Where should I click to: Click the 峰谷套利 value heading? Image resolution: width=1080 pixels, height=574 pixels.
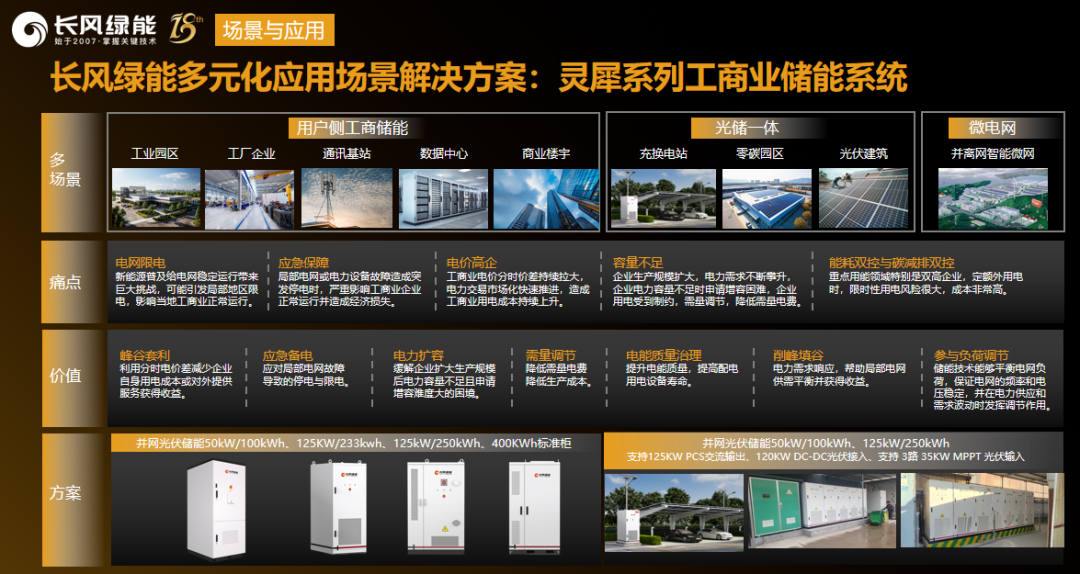143,355
